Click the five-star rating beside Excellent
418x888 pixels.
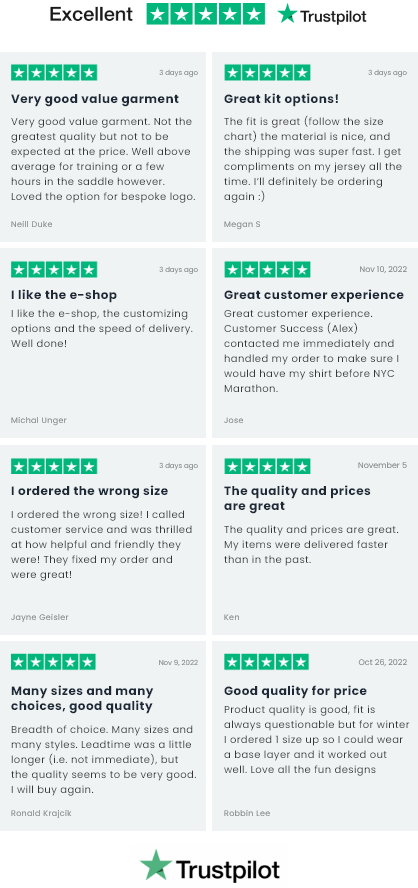tap(206, 14)
